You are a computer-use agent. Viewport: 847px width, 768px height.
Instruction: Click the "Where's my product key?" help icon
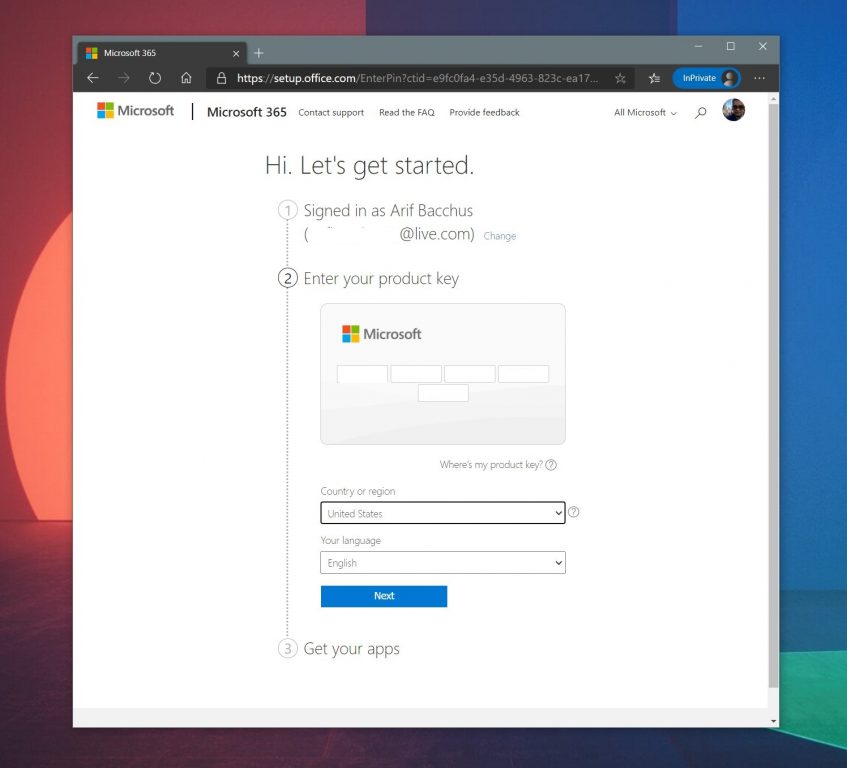[x=552, y=465]
